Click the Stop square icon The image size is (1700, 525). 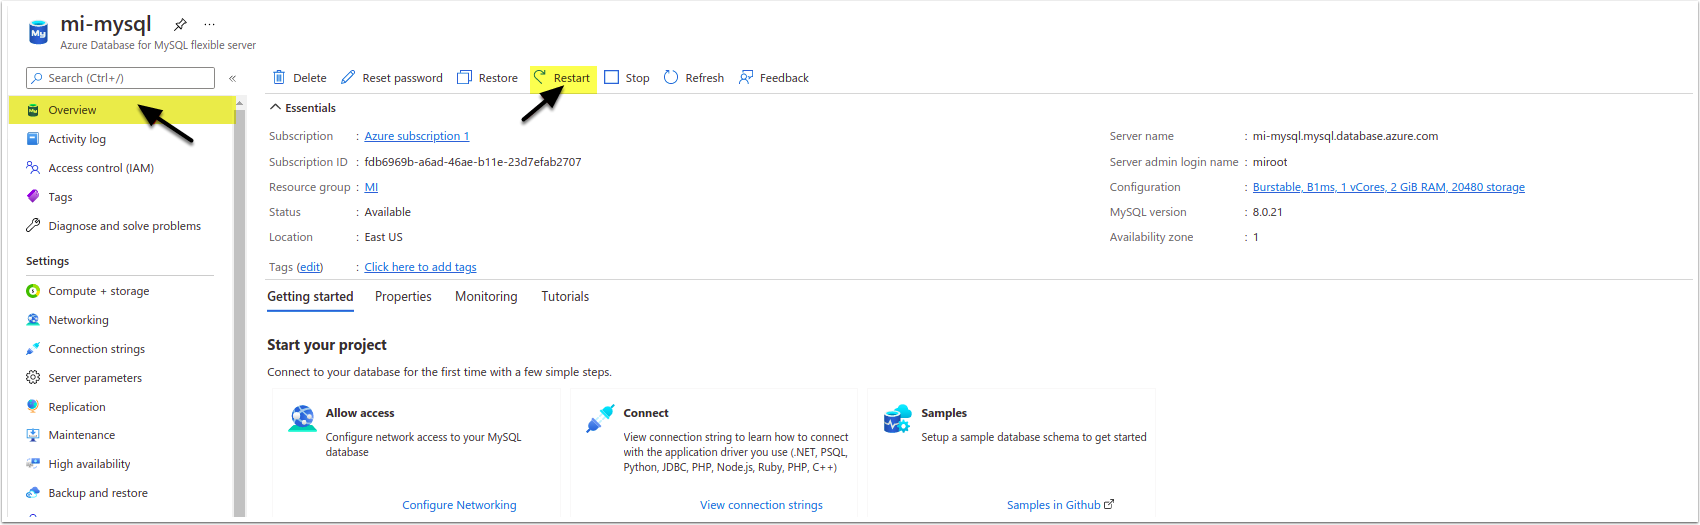pyautogui.click(x=612, y=77)
